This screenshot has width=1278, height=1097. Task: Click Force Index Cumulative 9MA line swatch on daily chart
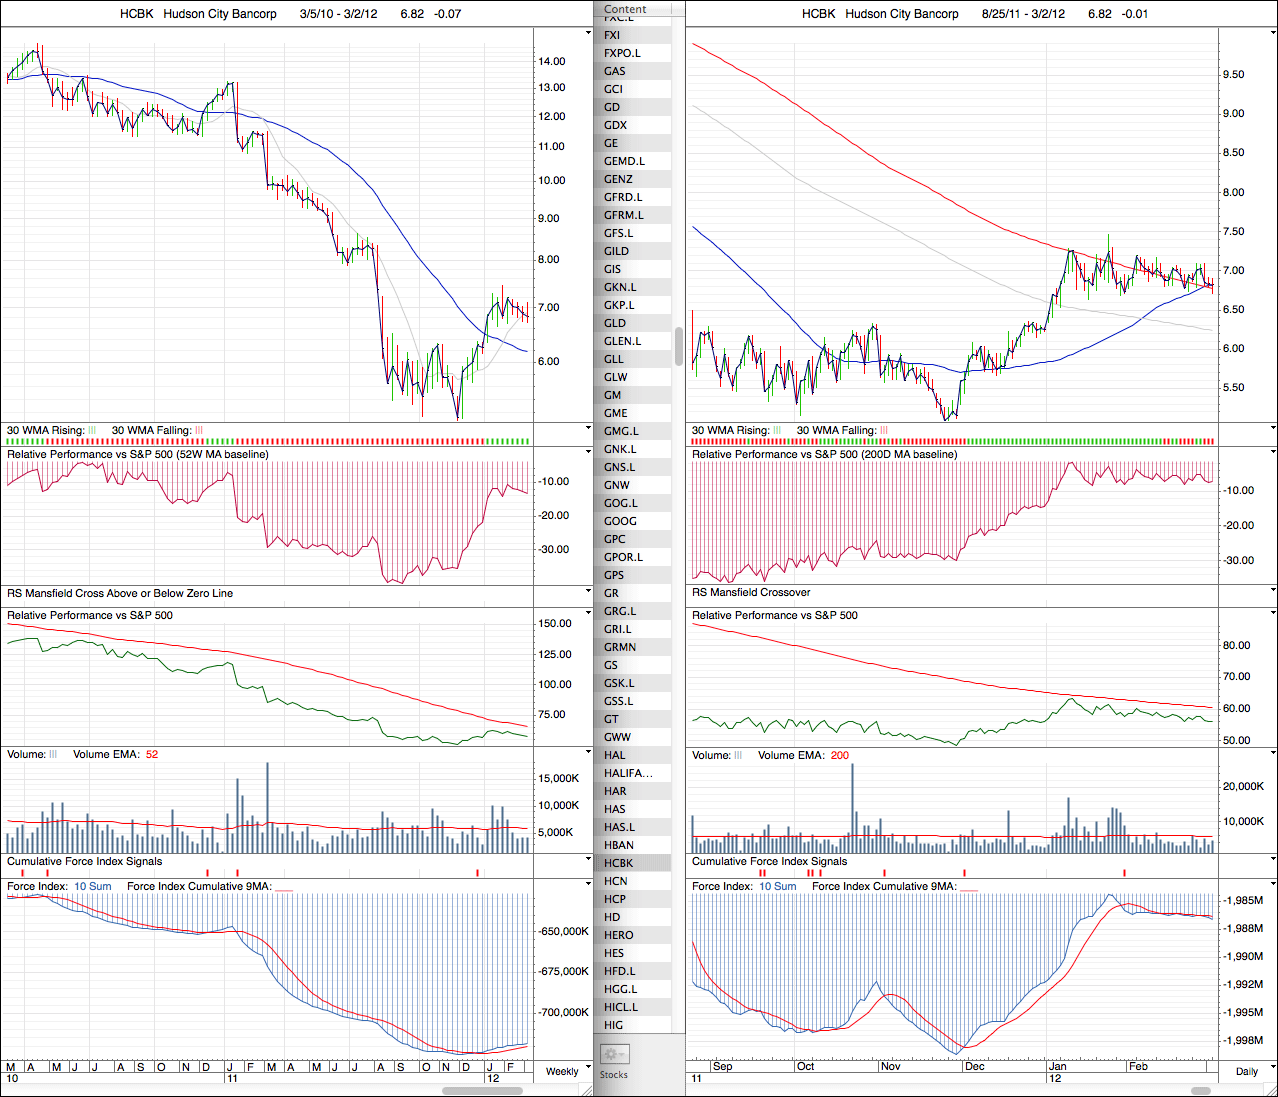968,887
